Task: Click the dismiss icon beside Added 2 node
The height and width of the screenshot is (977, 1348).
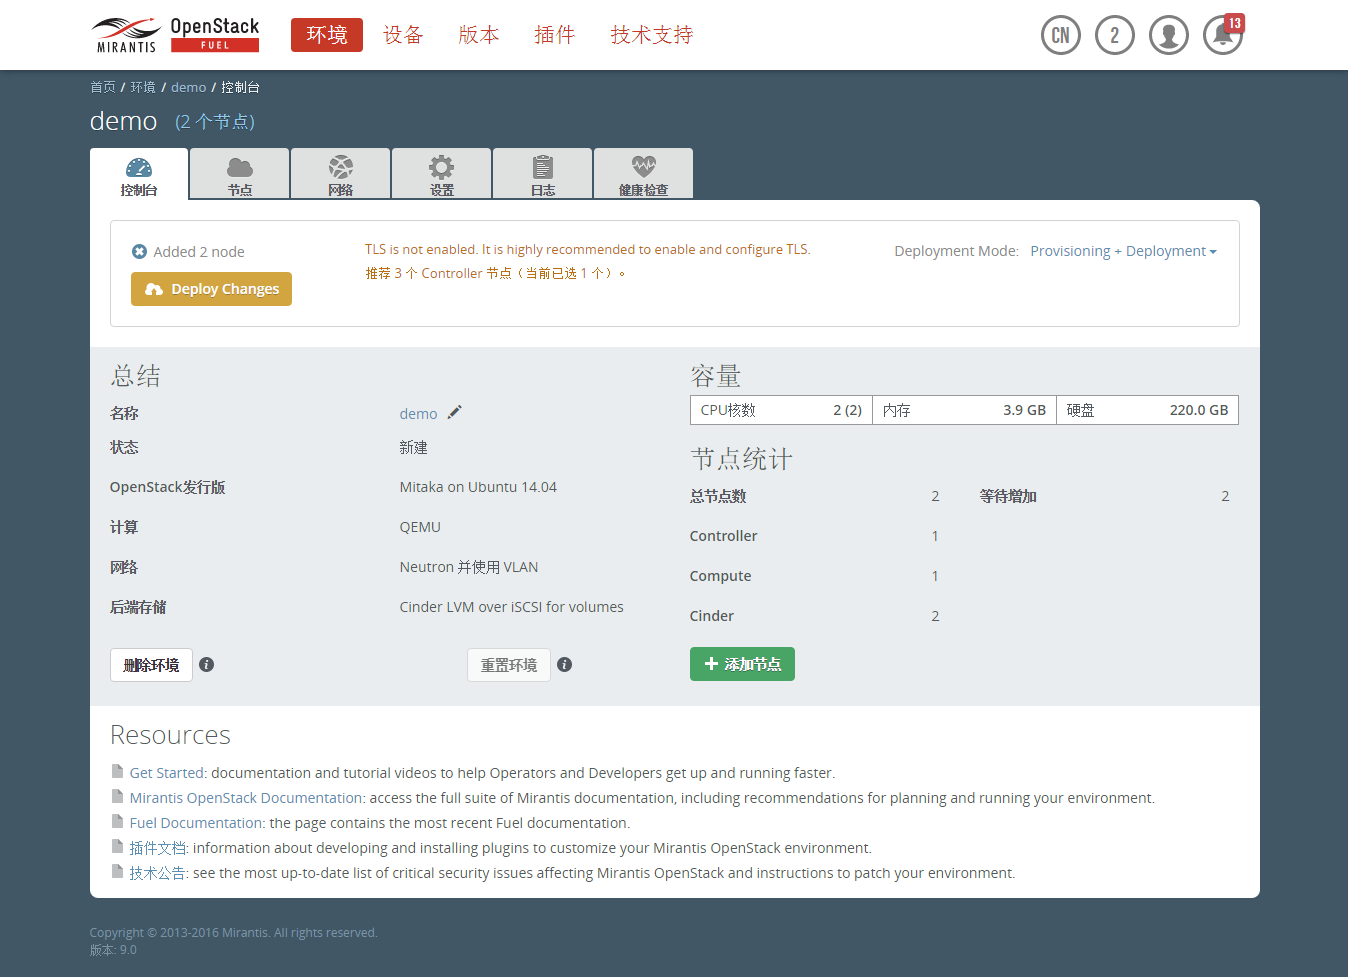Action: pos(139,251)
